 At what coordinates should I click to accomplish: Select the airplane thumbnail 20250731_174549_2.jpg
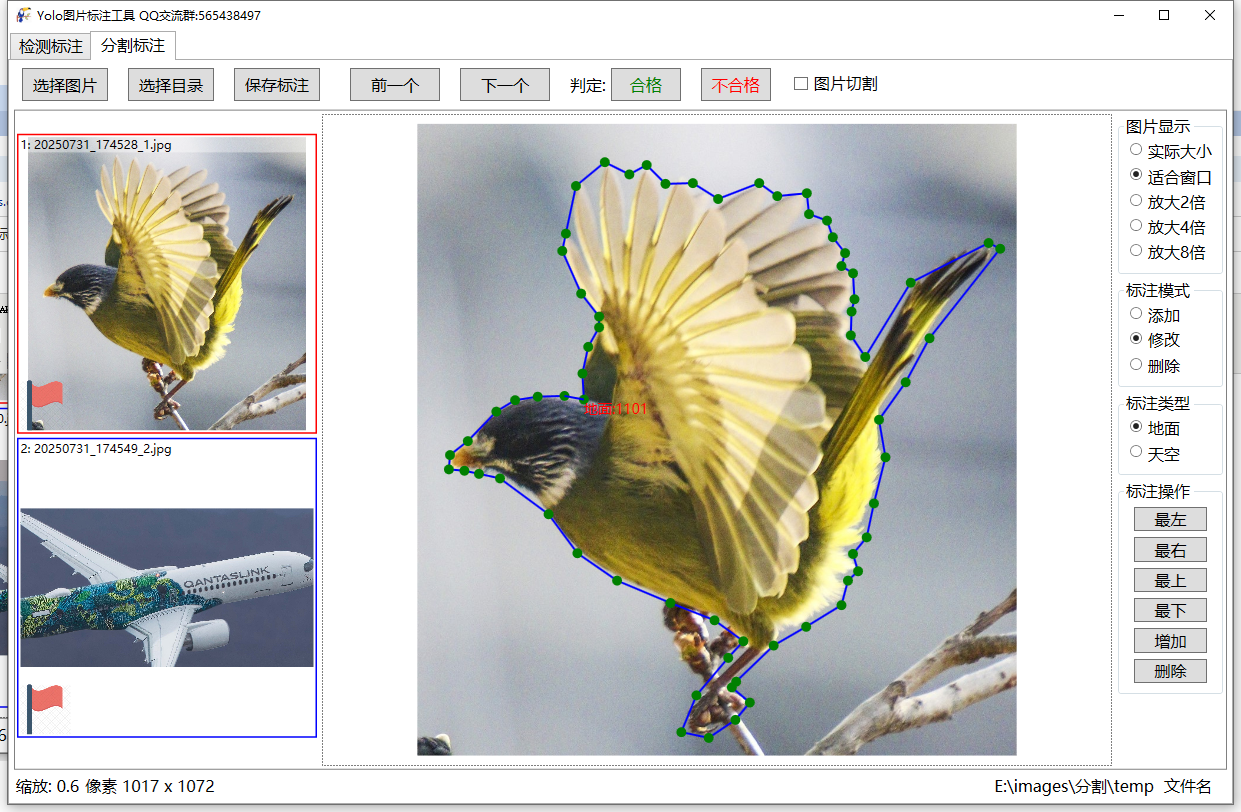167,588
